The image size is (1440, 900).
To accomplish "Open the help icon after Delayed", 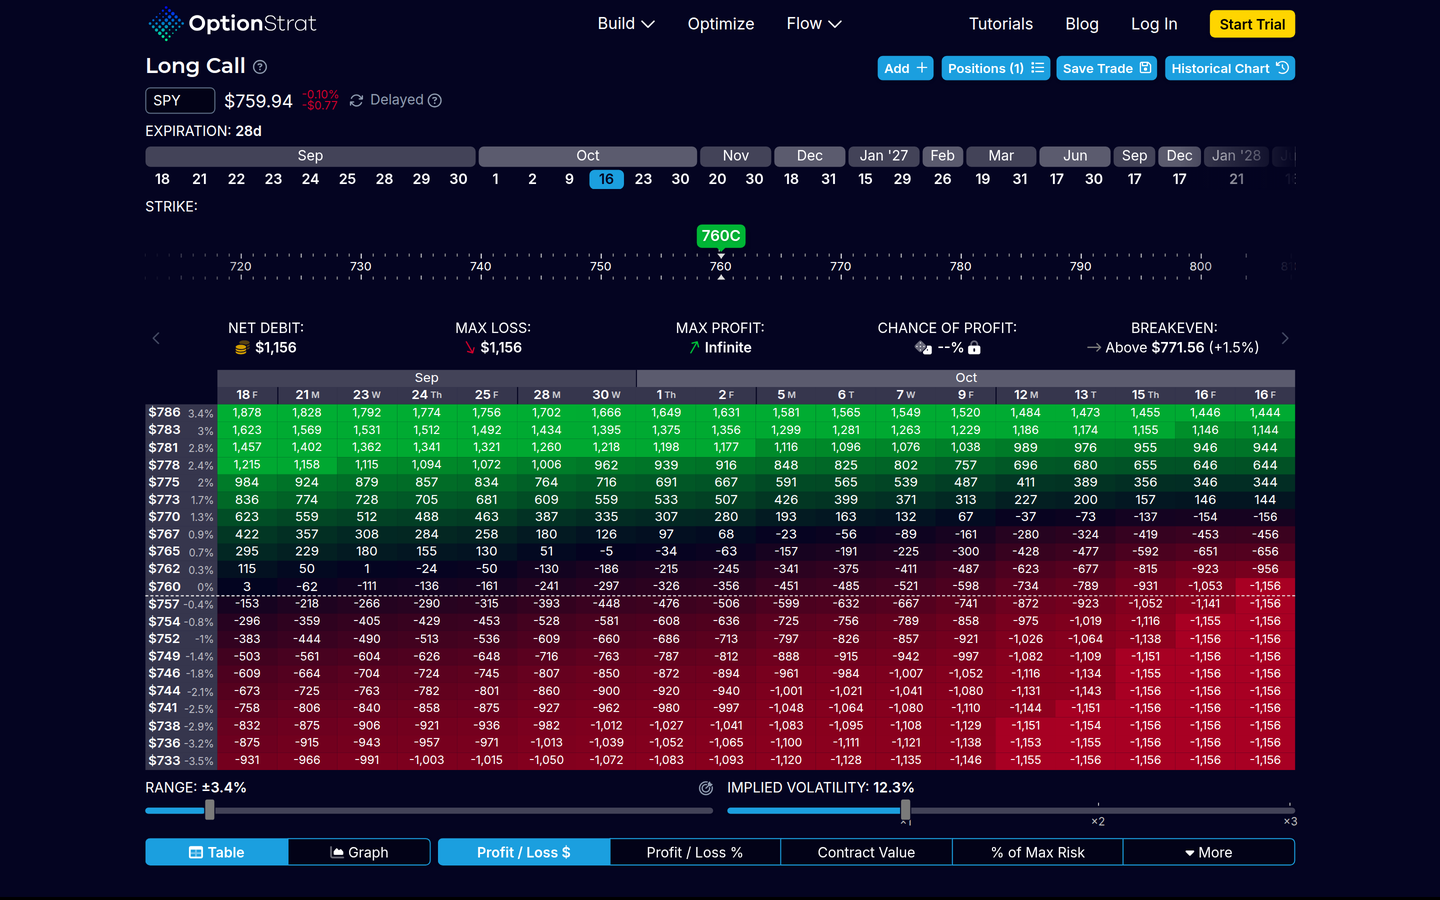I will point(435,100).
